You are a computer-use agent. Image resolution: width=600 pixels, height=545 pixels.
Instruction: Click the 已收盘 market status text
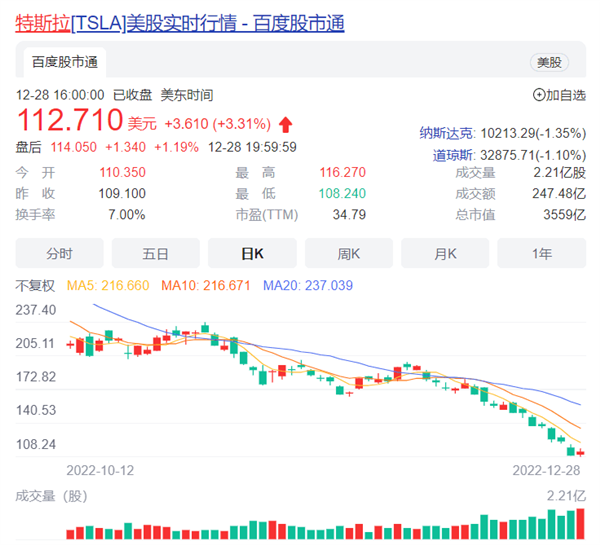coord(132,95)
